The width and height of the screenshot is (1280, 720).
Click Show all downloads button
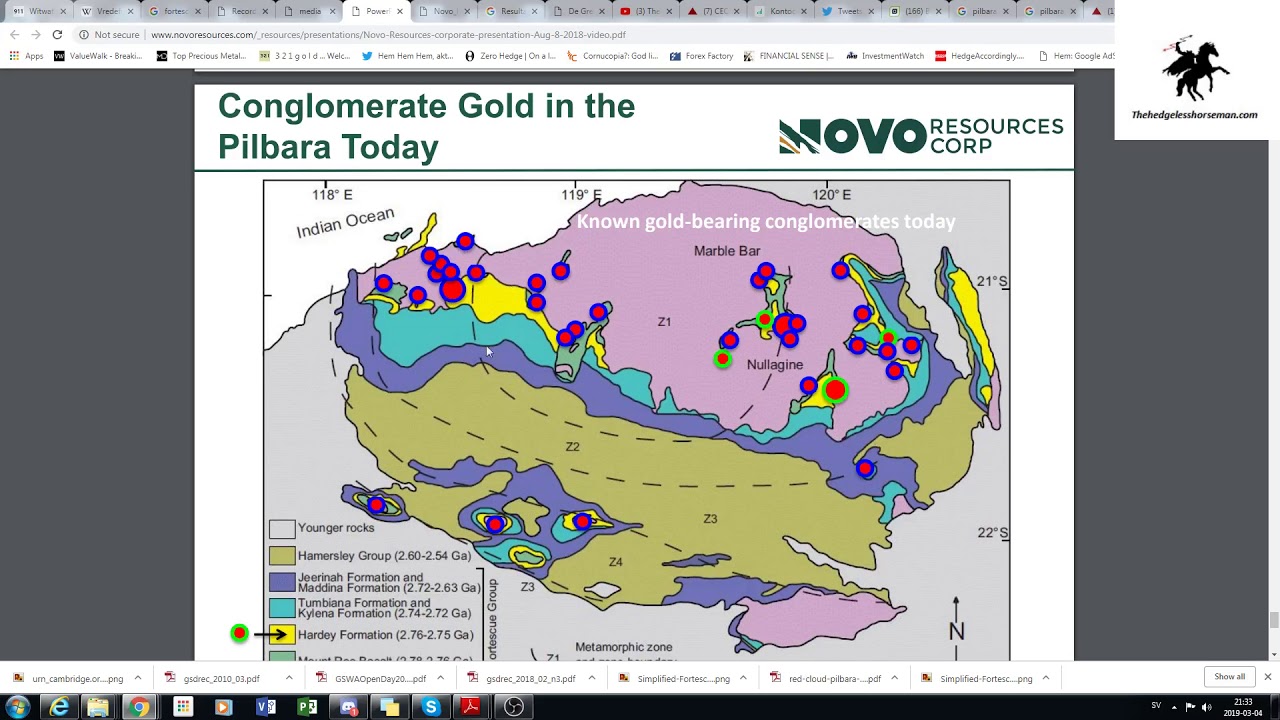[1229, 677]
